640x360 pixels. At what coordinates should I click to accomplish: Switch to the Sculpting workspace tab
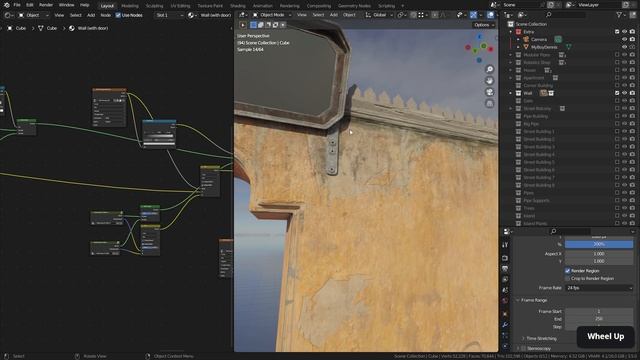click(x=154, y=6)
